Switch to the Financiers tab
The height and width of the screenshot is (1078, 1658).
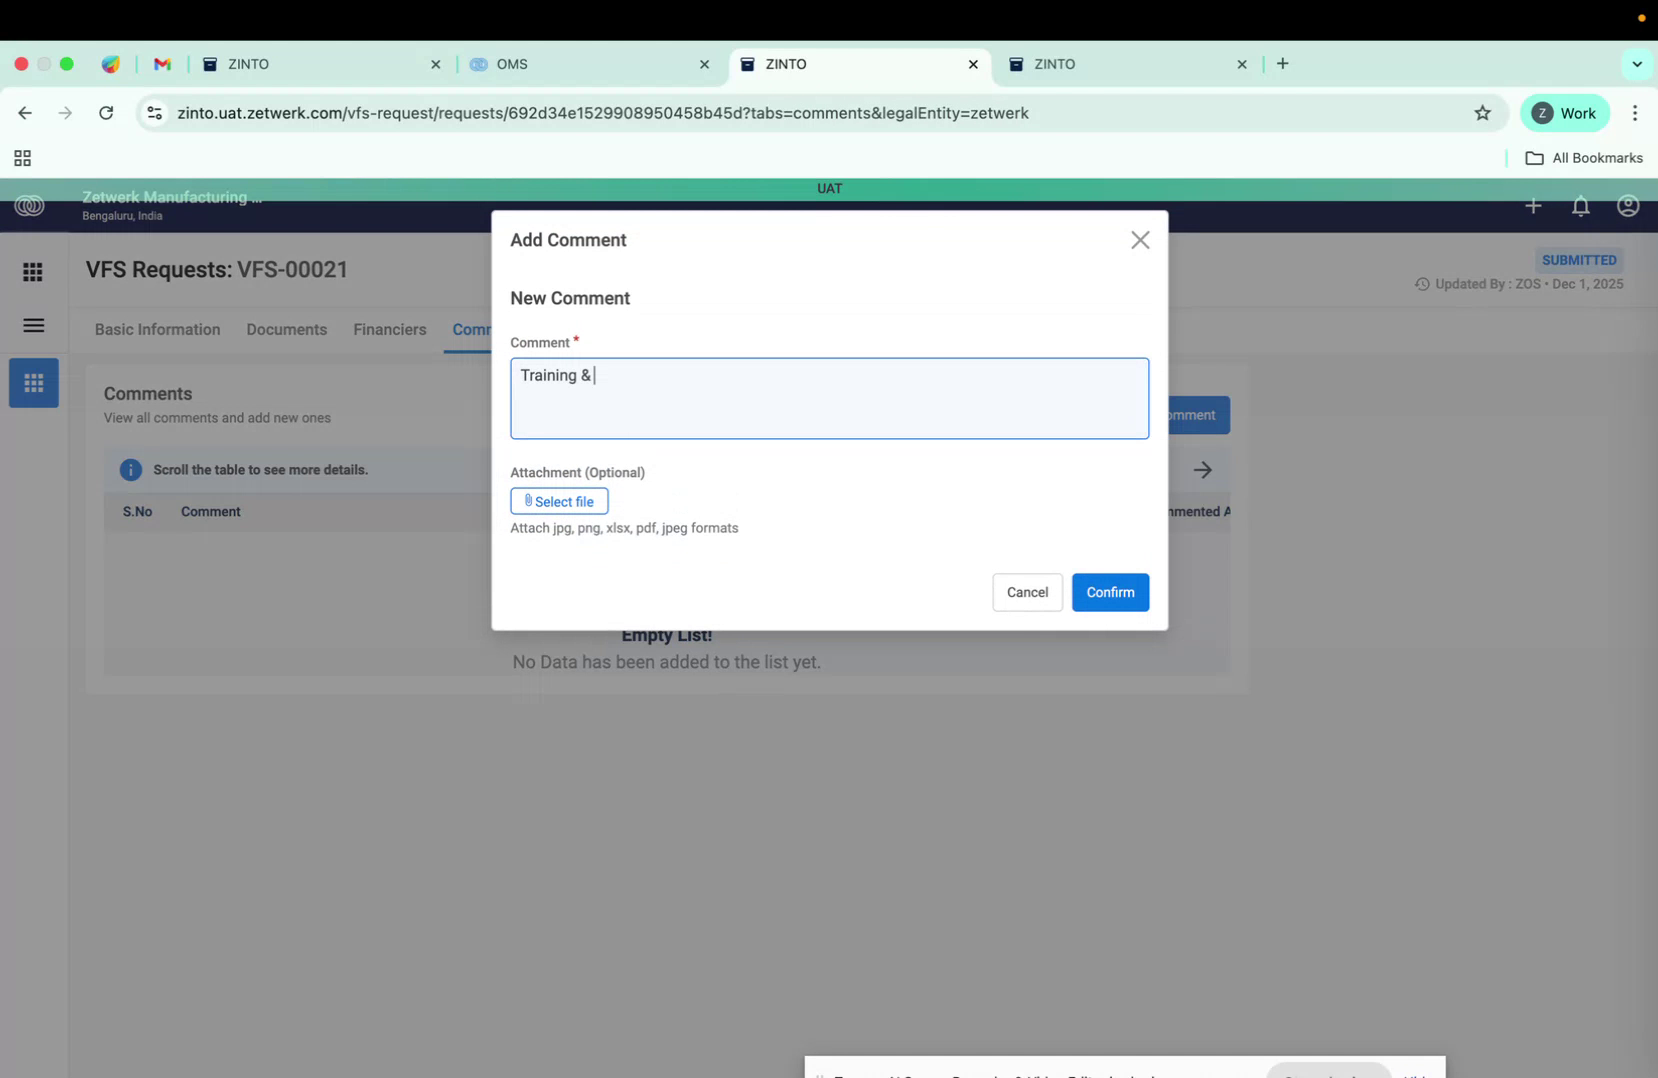click(389, 329)
